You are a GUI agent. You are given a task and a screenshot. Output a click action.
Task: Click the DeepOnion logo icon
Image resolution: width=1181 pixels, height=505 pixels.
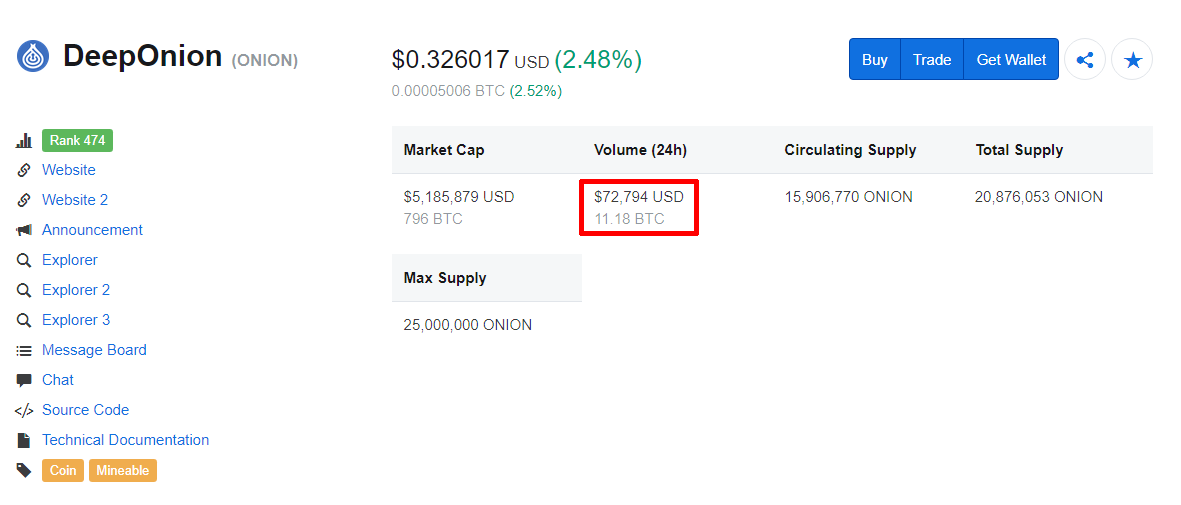(32, 57)
